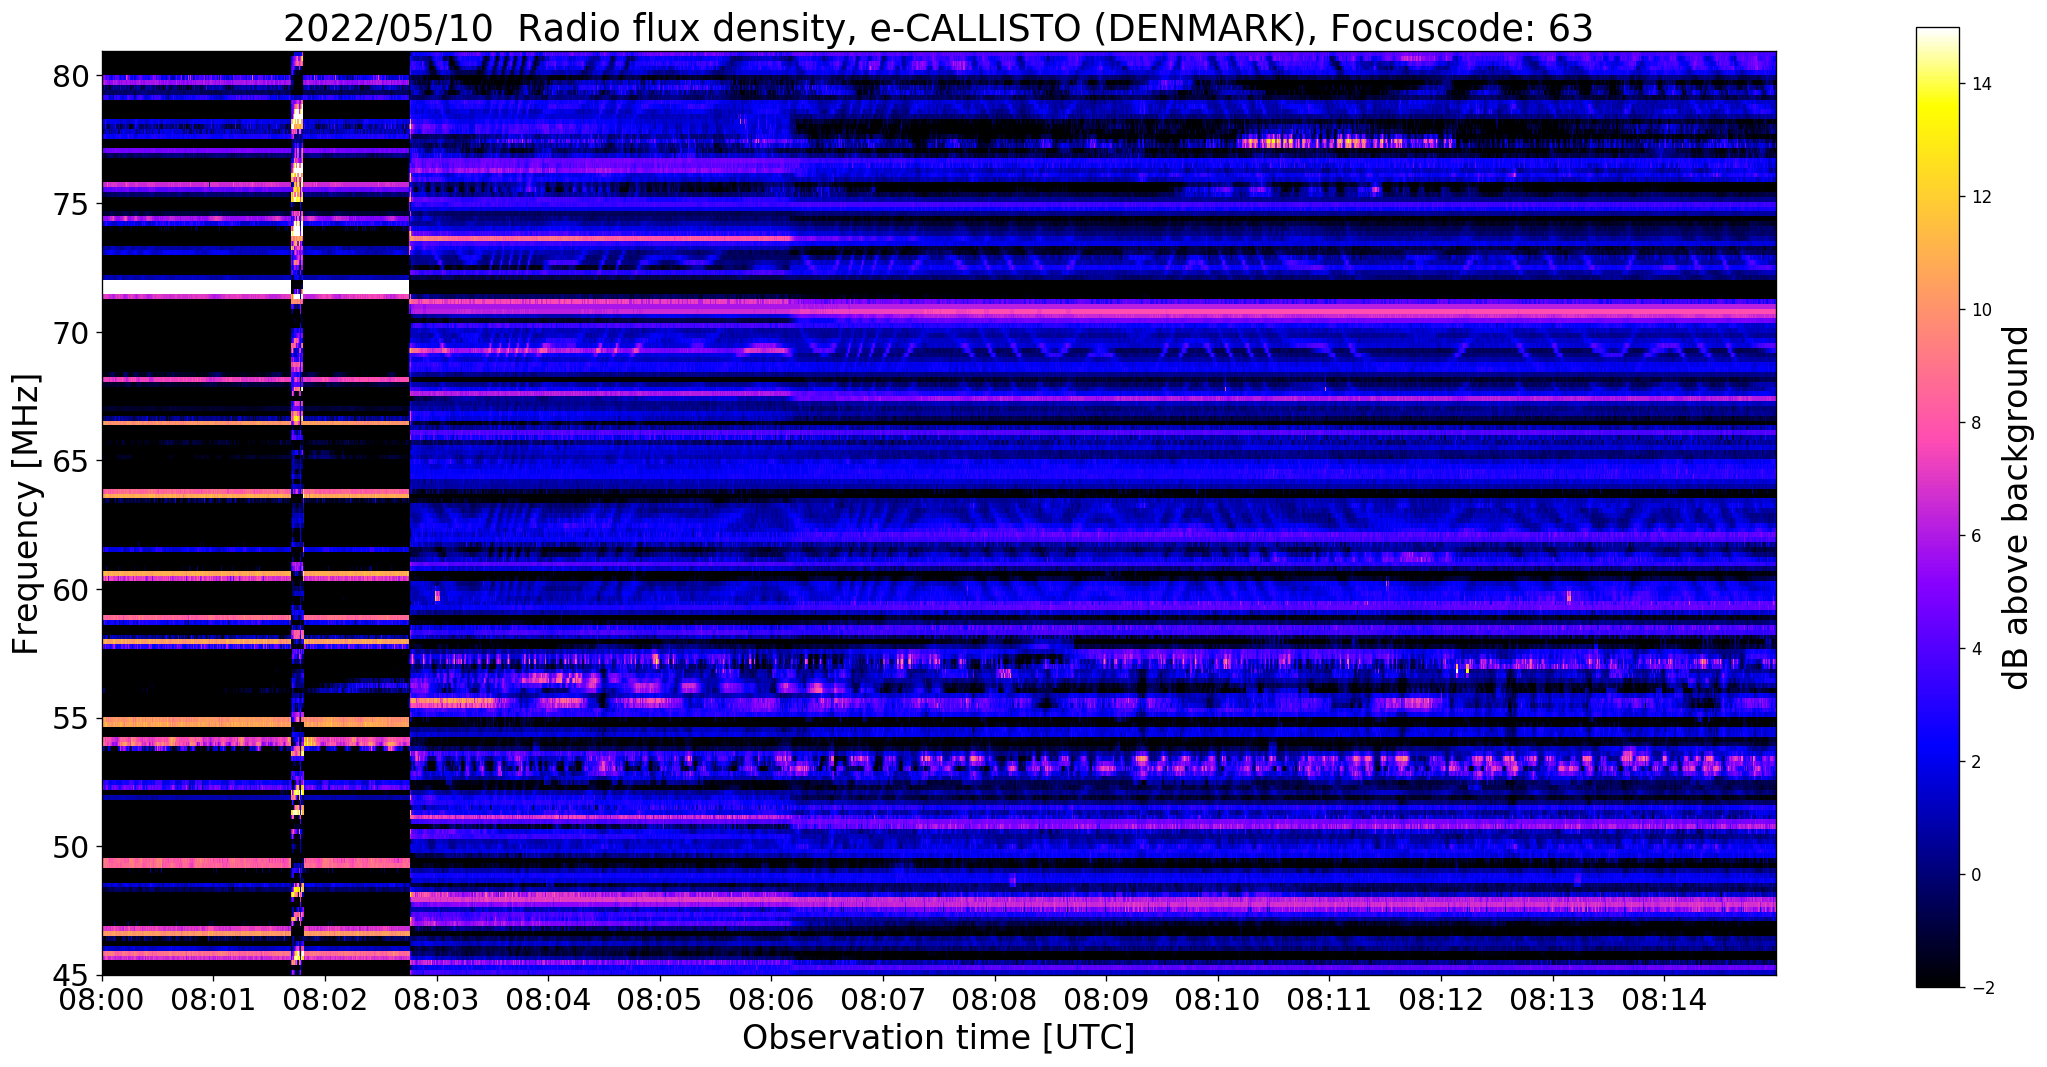2047x1067 pixels.
Task: Click the 75 MHz frequency tick label
Action: (x=72, y=204)
